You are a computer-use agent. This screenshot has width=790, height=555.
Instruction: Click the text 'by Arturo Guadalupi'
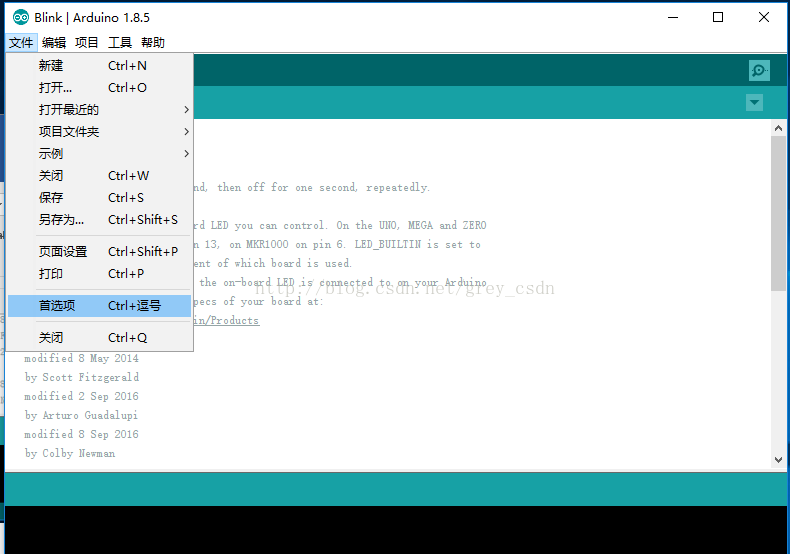pos(81,415)
